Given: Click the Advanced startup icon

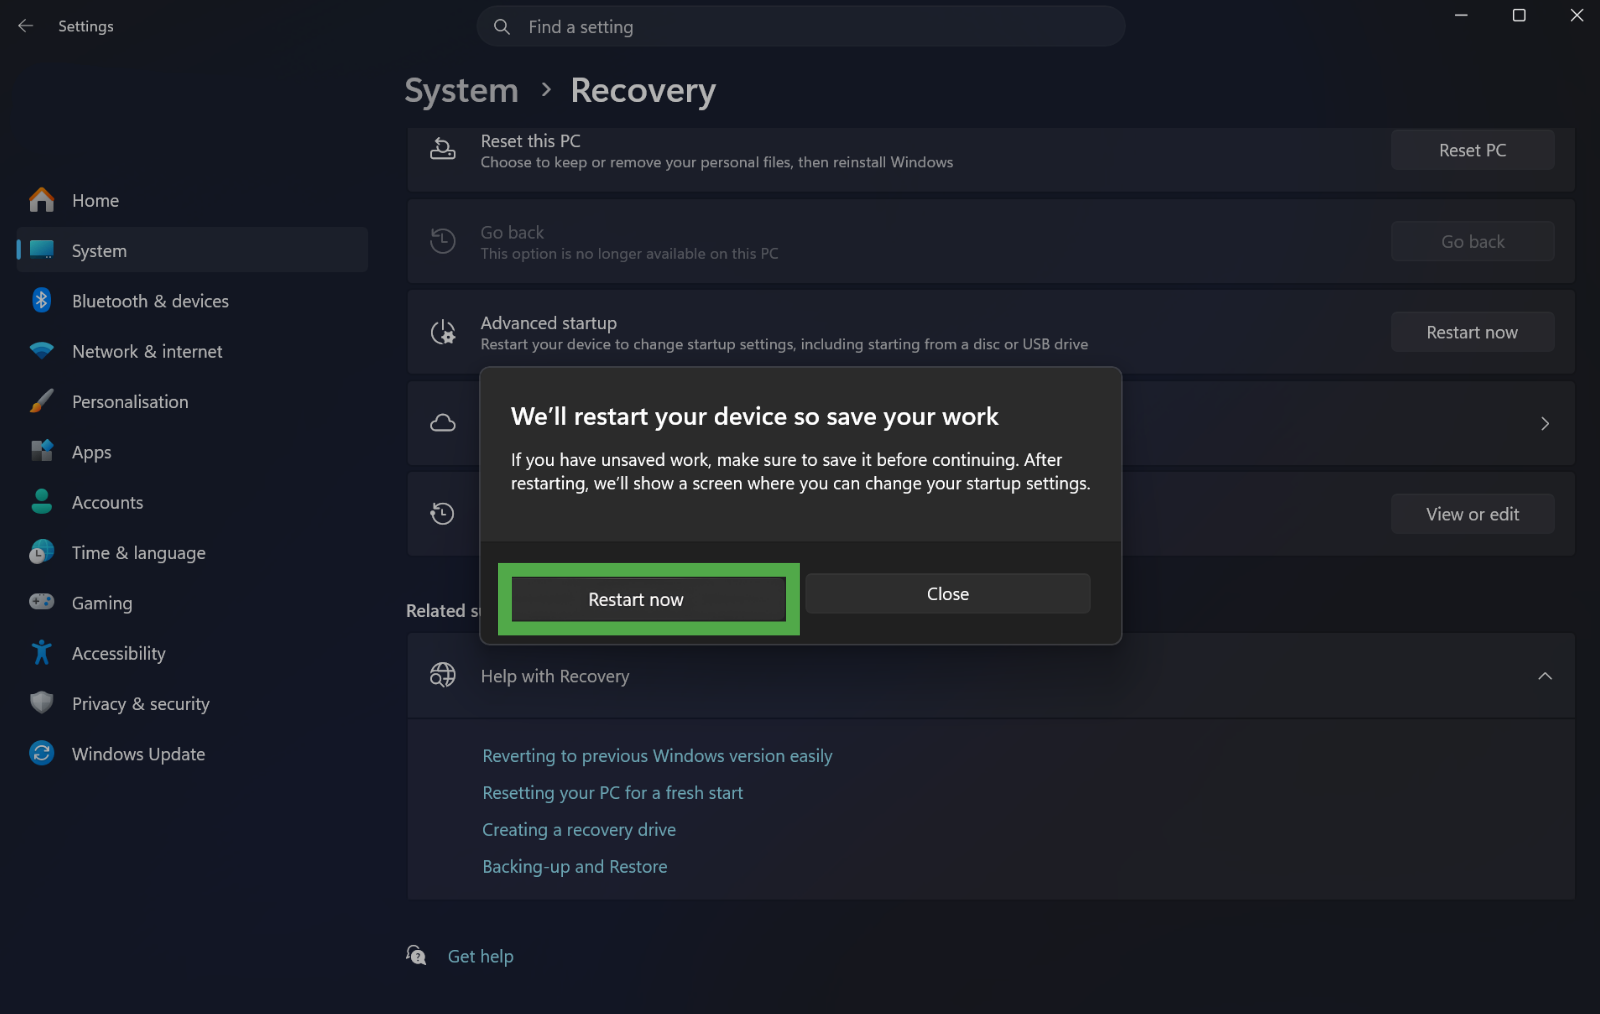Looking at the screenshot, I should 443,332.
